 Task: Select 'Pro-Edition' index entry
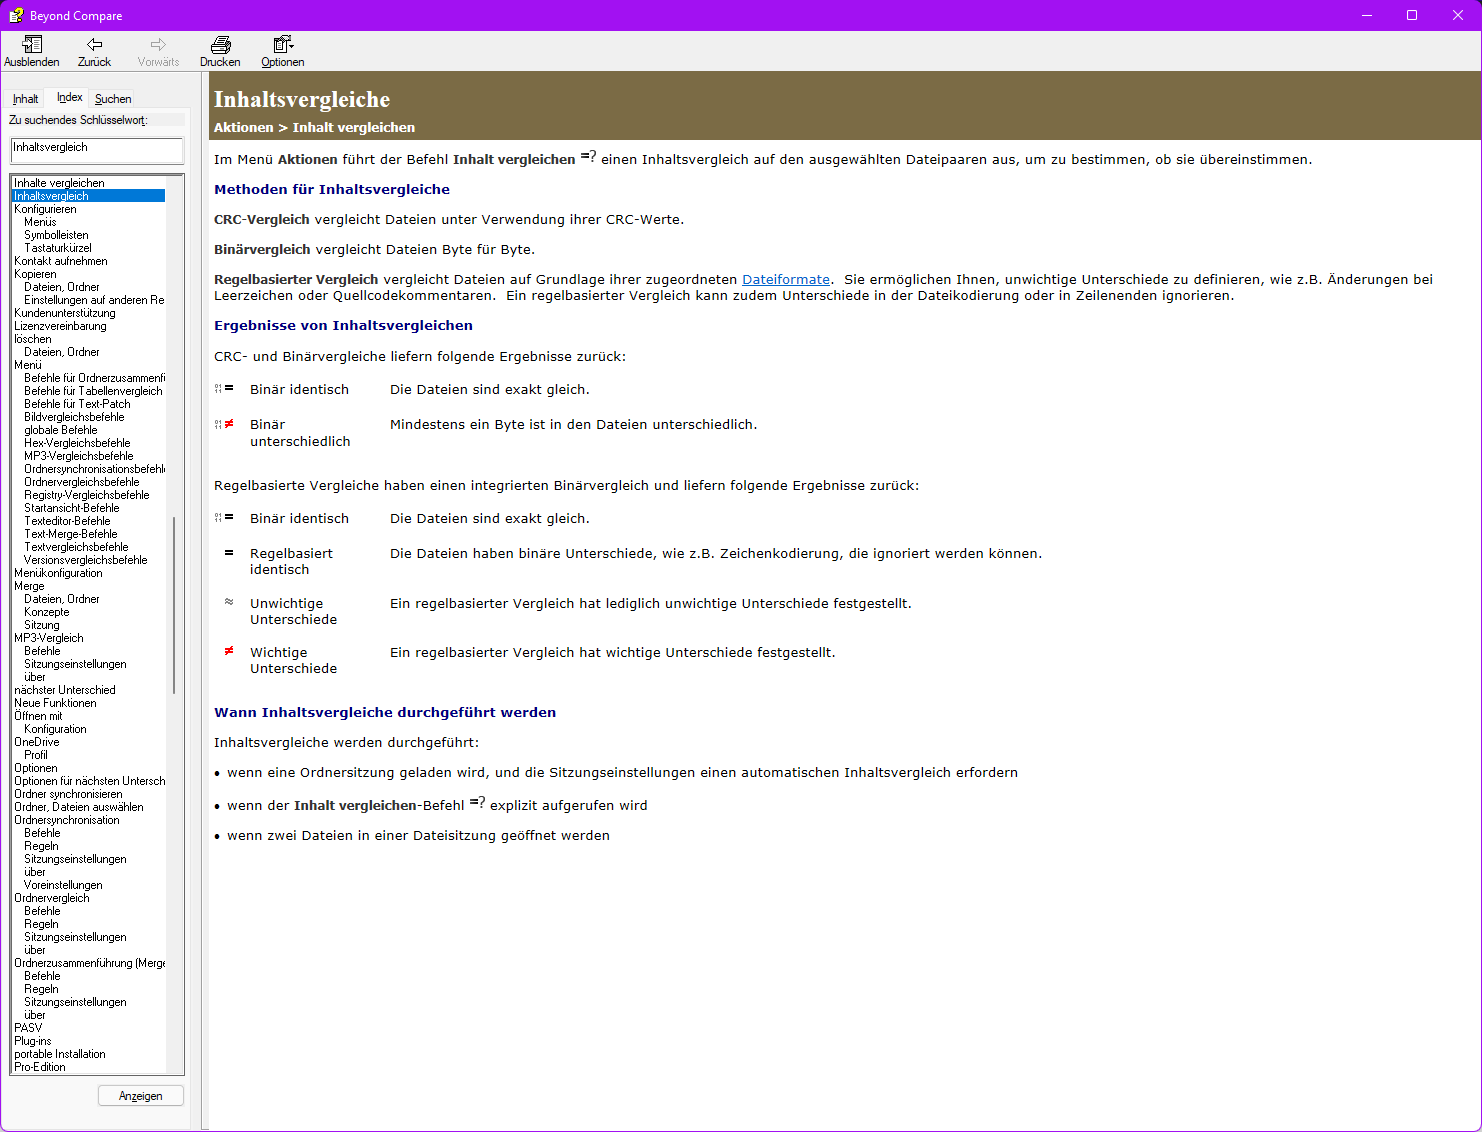click(x=40, y=1067)
